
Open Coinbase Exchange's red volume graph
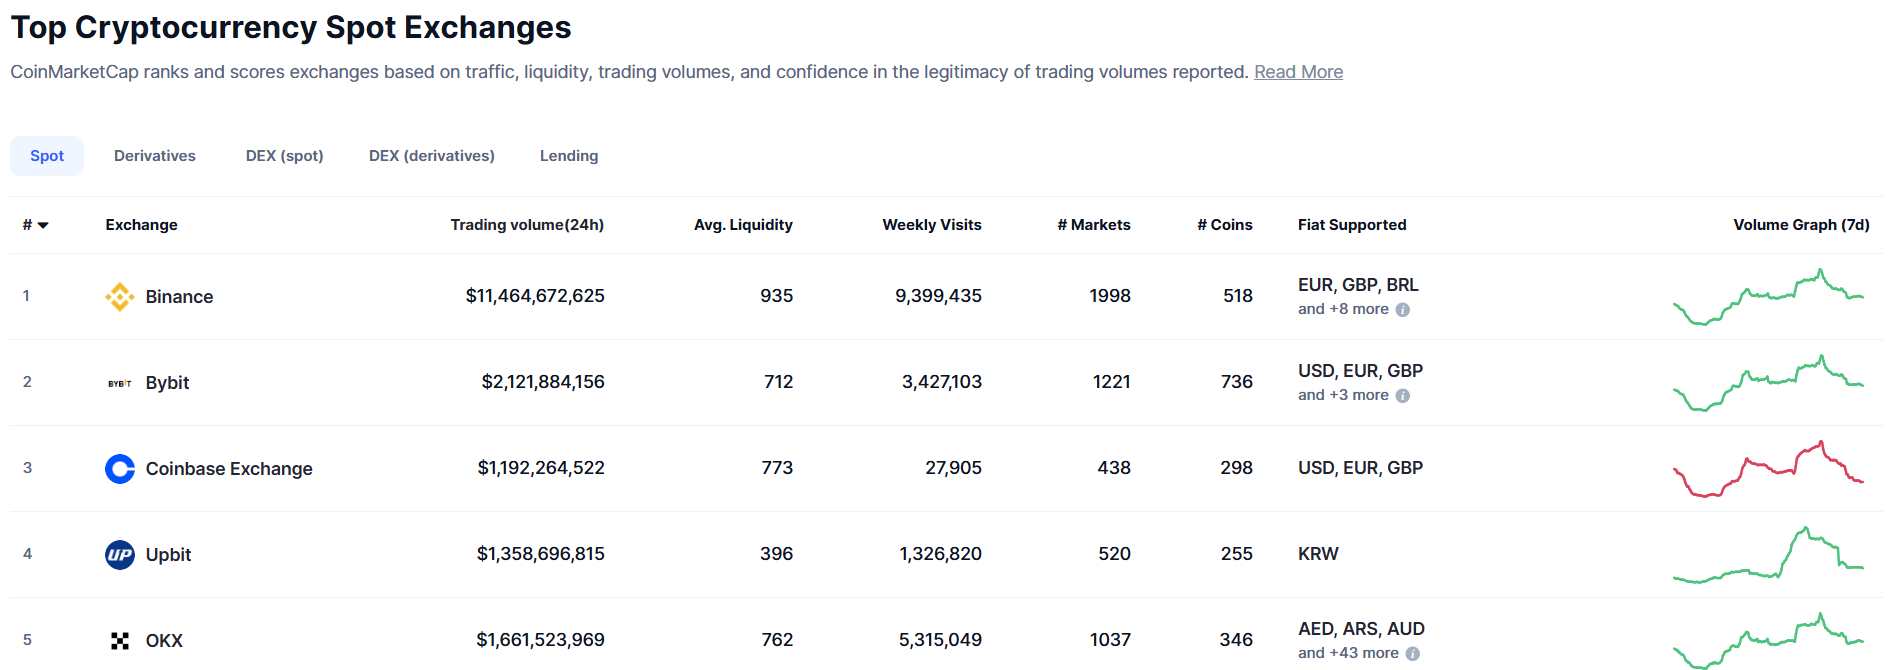click(1769, 469)
